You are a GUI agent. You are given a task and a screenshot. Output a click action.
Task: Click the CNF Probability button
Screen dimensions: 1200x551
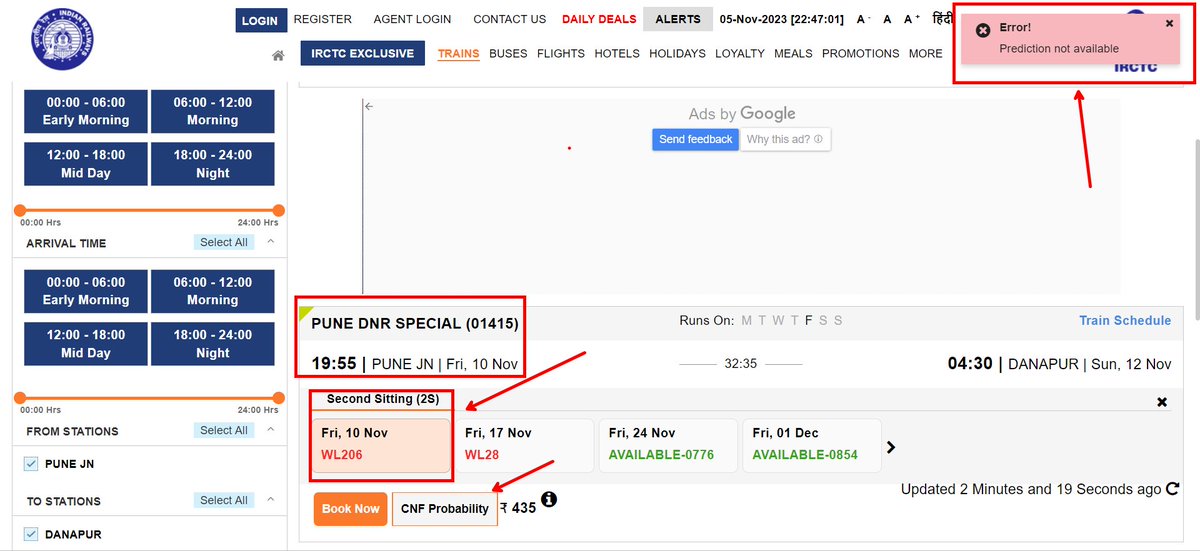click(445, 509)
